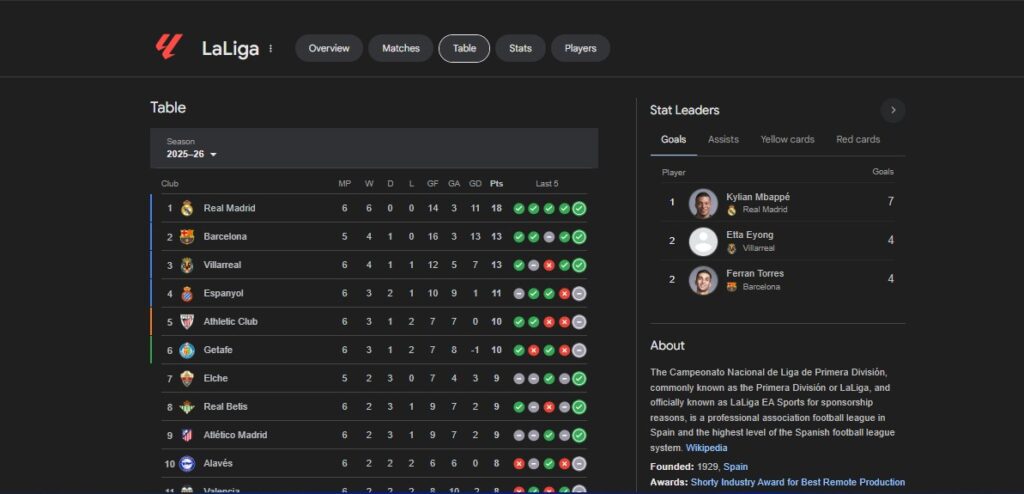Click the LaLiga logo icon

click(167, 47)
